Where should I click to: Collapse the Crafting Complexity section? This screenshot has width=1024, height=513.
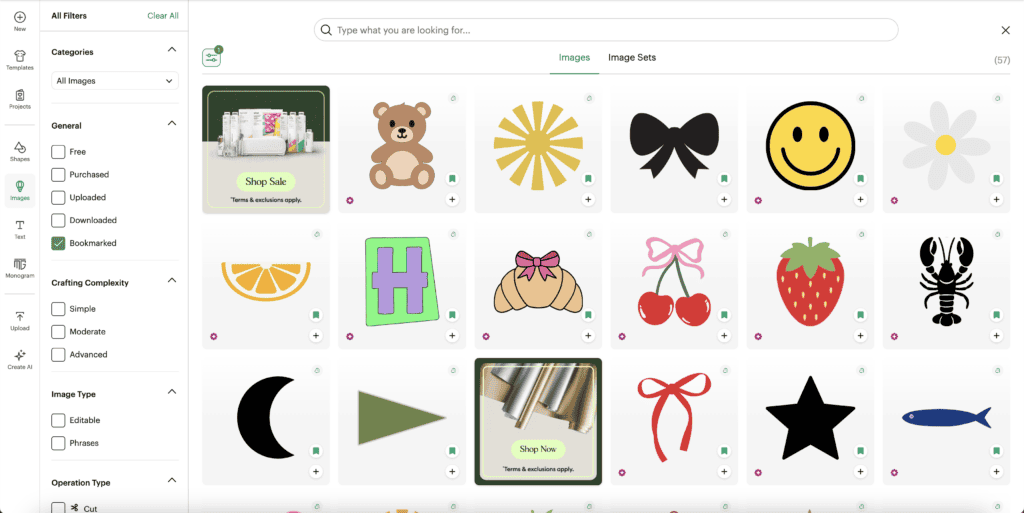[x=171, y=282]
